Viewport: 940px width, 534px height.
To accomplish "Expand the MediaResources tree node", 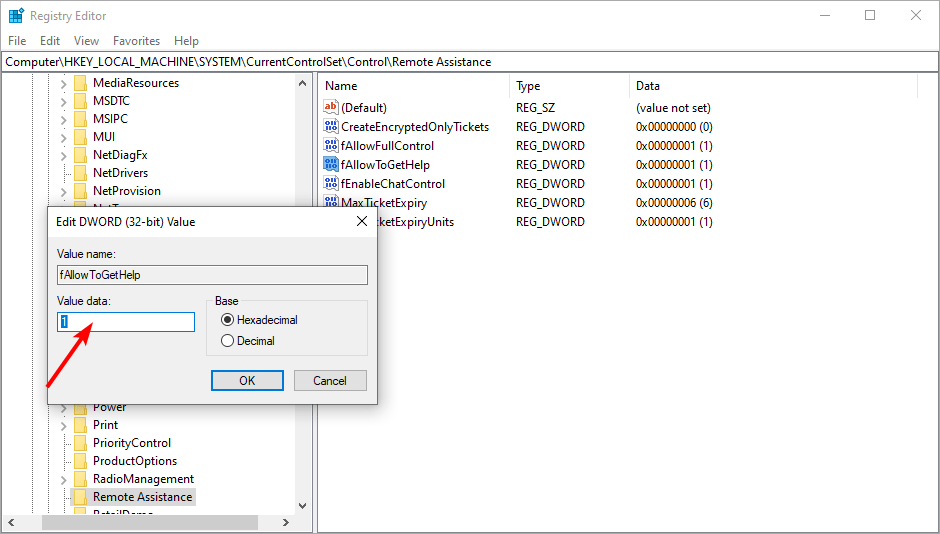I will [x=64, y=84].
